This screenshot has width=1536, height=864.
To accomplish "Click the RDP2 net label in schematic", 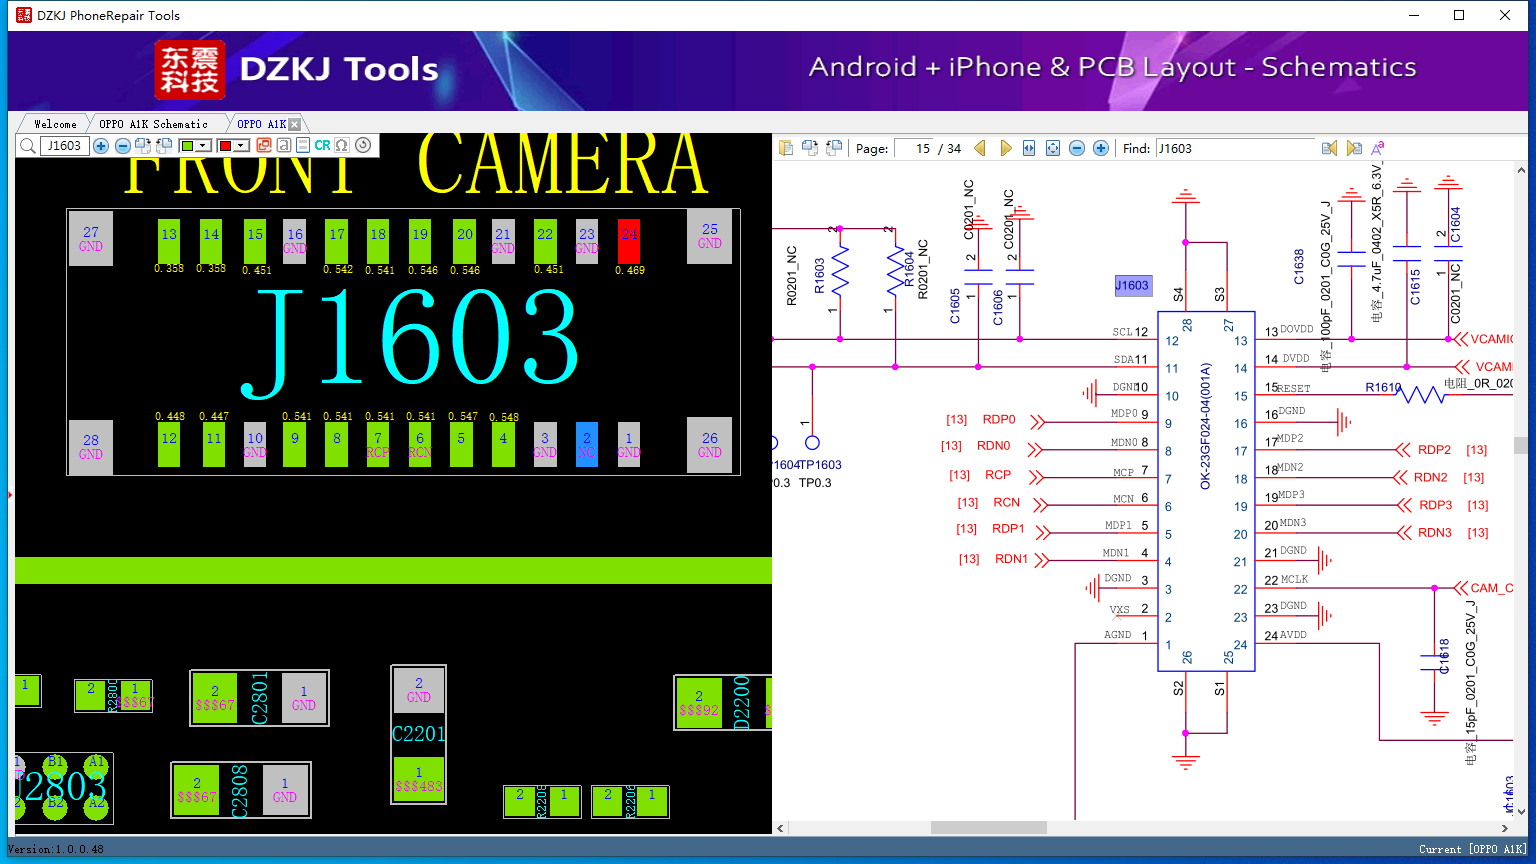I will point(1435,450).
